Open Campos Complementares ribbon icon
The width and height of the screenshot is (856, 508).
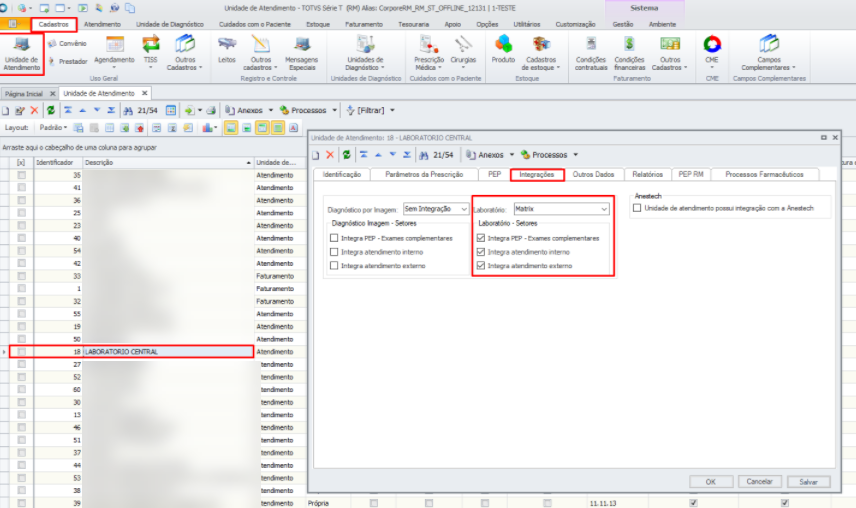point(769,53)
